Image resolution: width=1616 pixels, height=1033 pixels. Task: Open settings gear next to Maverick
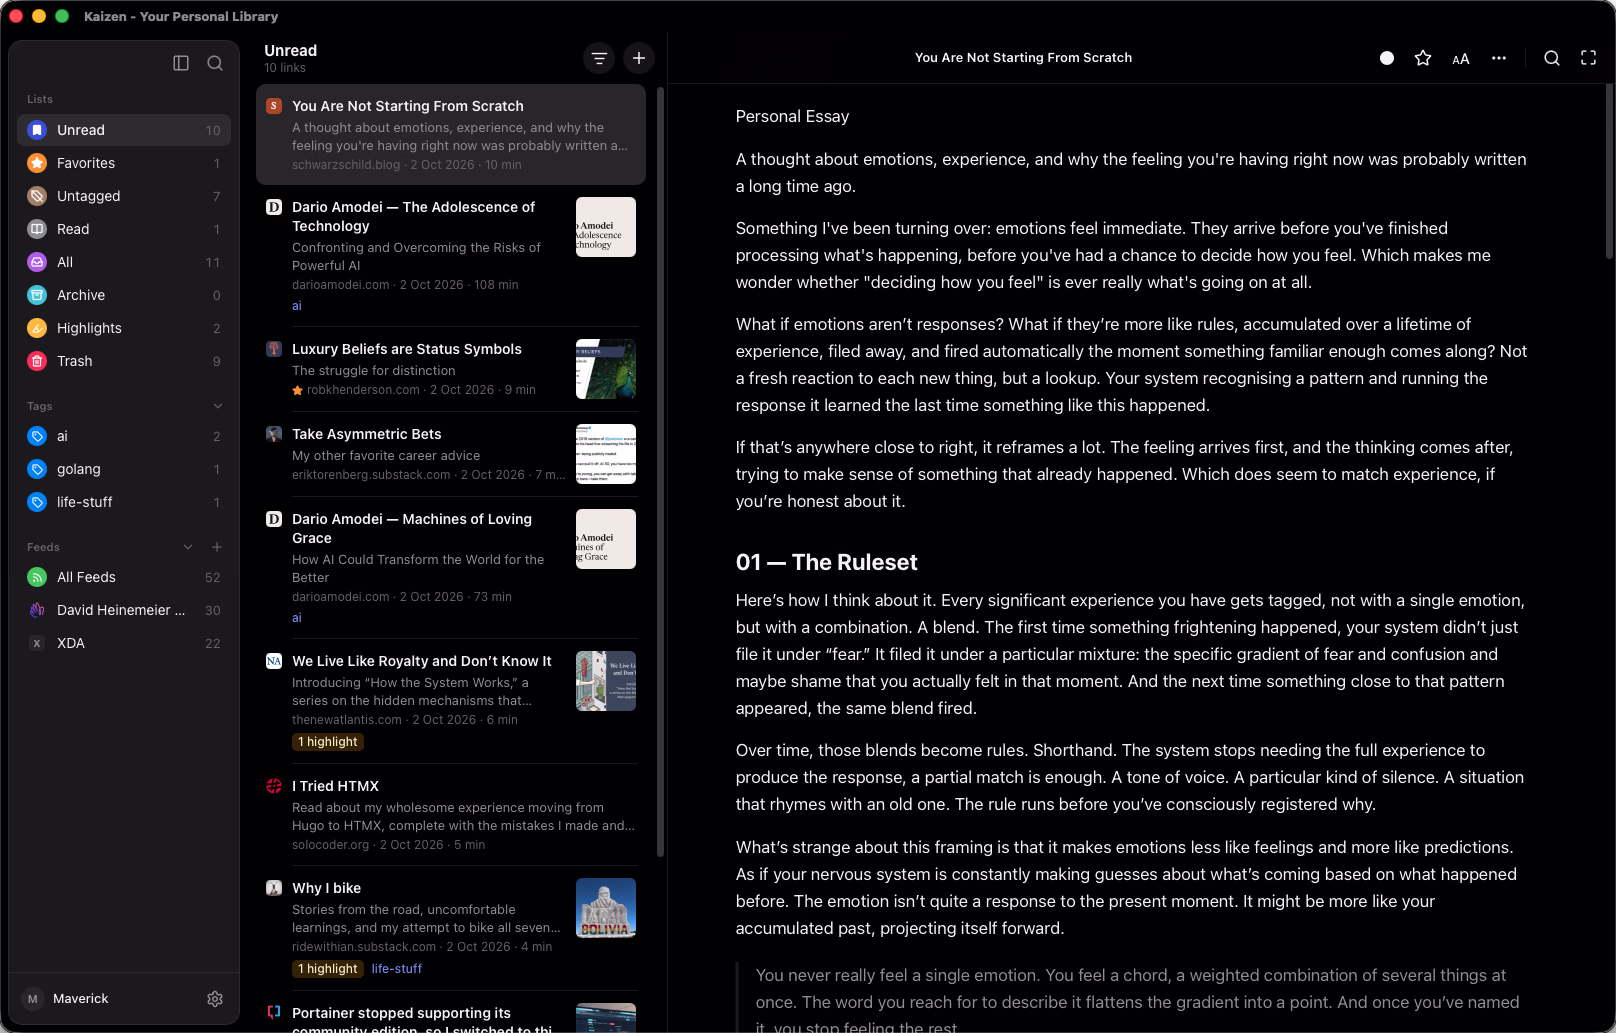[215, 999]
